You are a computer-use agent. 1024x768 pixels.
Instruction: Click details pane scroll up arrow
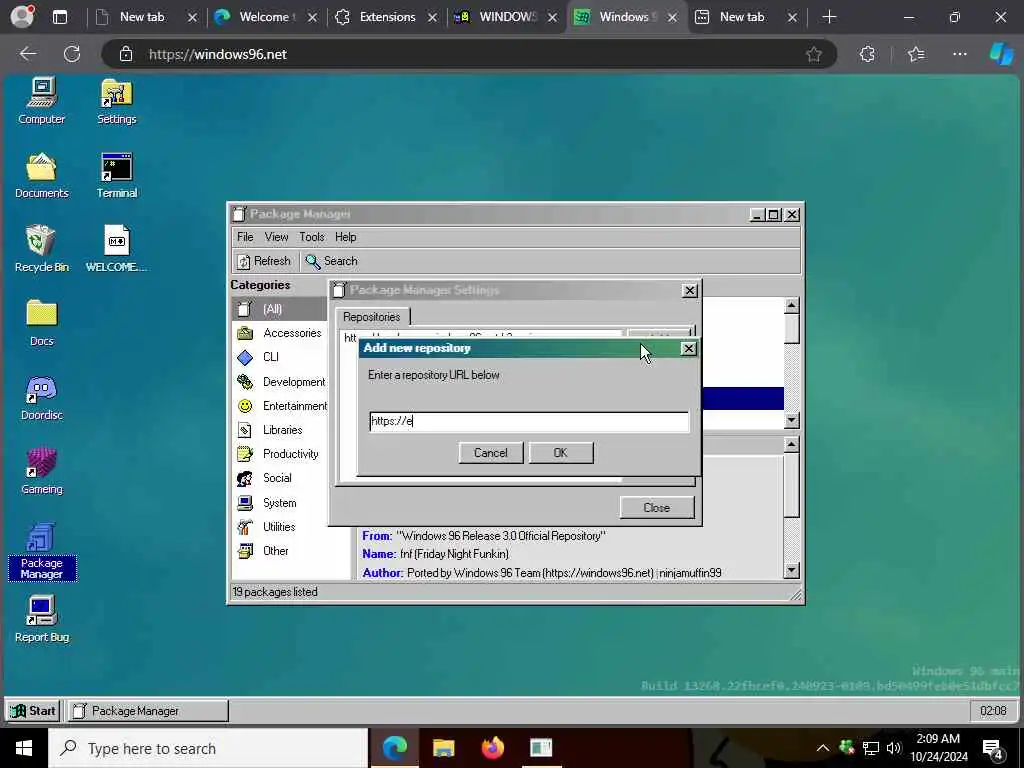792,445
